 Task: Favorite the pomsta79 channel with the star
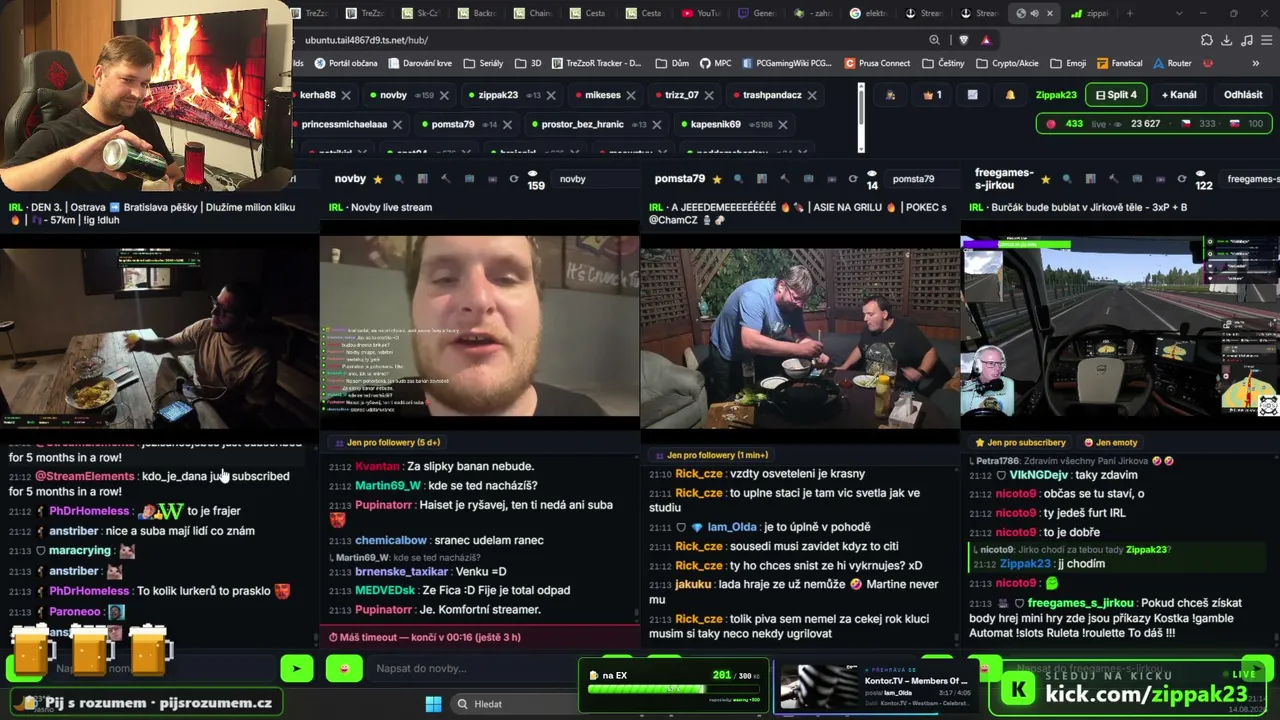pos(717,179)
